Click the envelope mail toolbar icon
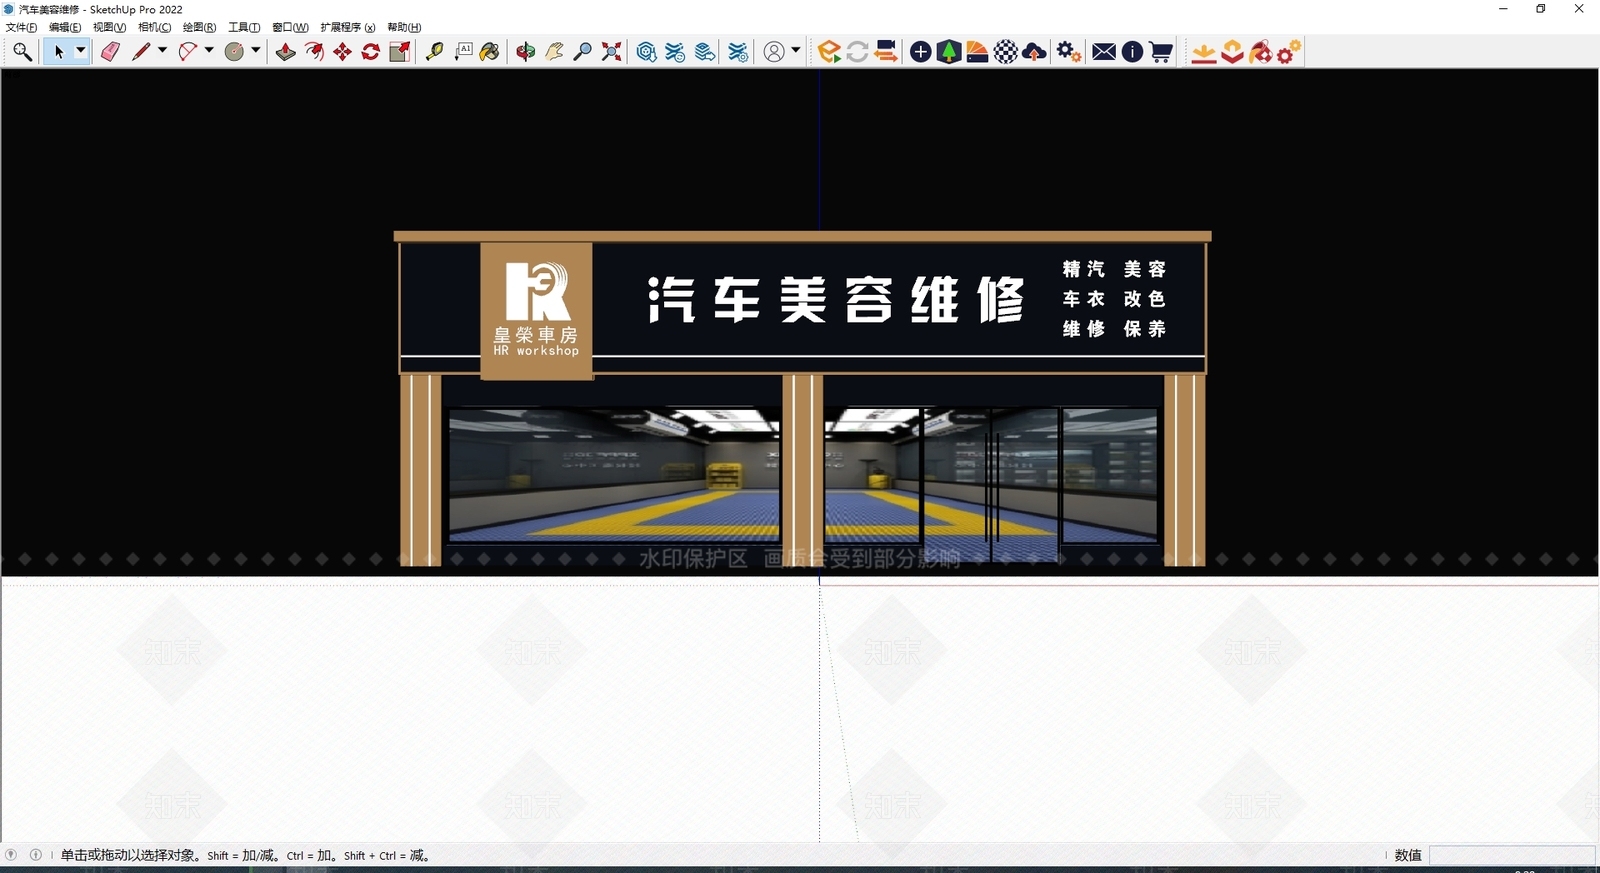 click(1104, 52)
